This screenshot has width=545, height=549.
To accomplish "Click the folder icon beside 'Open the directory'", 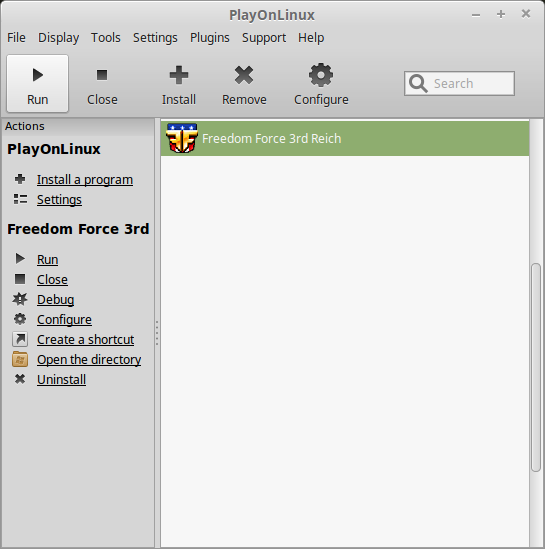I will [x=20, y=359].
